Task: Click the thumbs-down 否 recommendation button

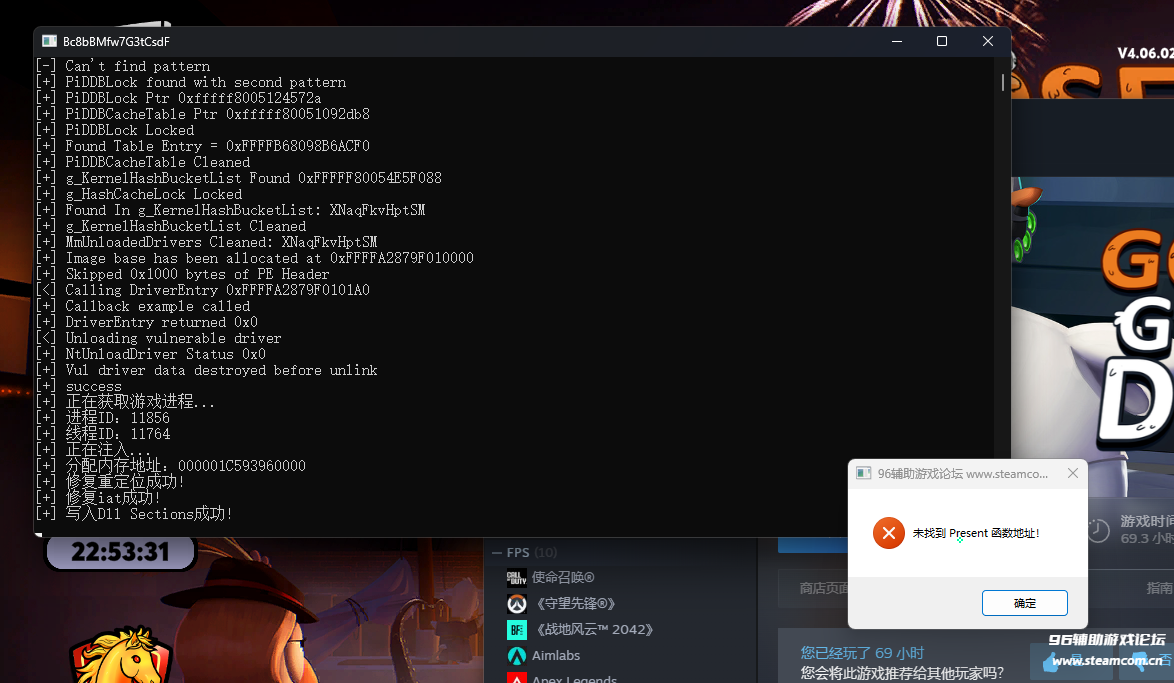Action: click(1148, 663)
